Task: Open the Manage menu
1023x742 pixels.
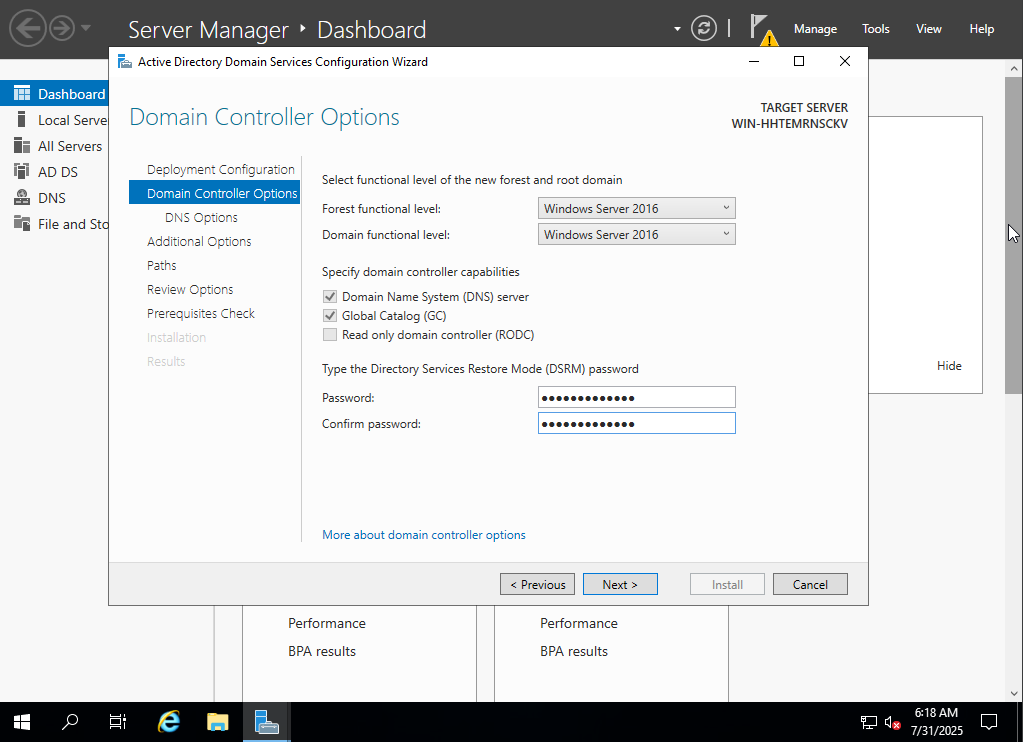Action: (815, 29)
